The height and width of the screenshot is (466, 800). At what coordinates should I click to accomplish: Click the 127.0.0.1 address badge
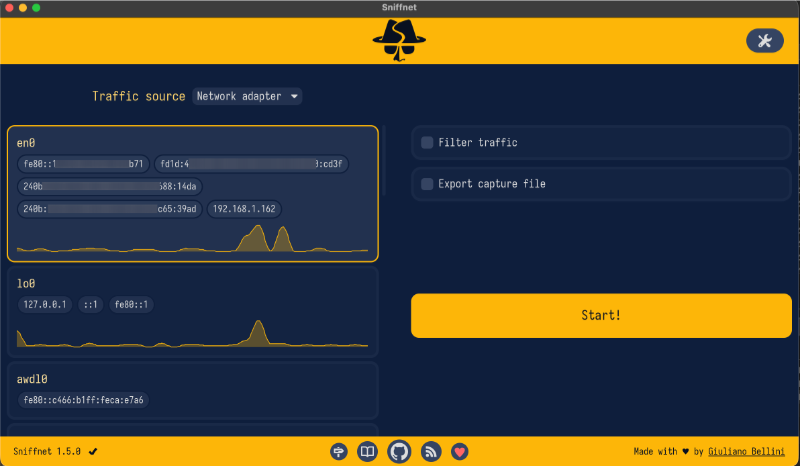coord(45,305)
